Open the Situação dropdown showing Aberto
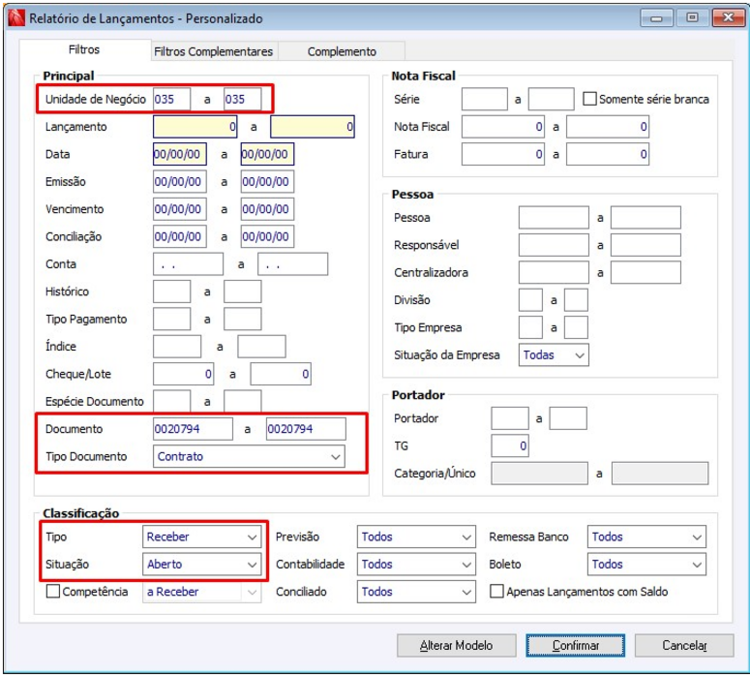 (251, 564)
